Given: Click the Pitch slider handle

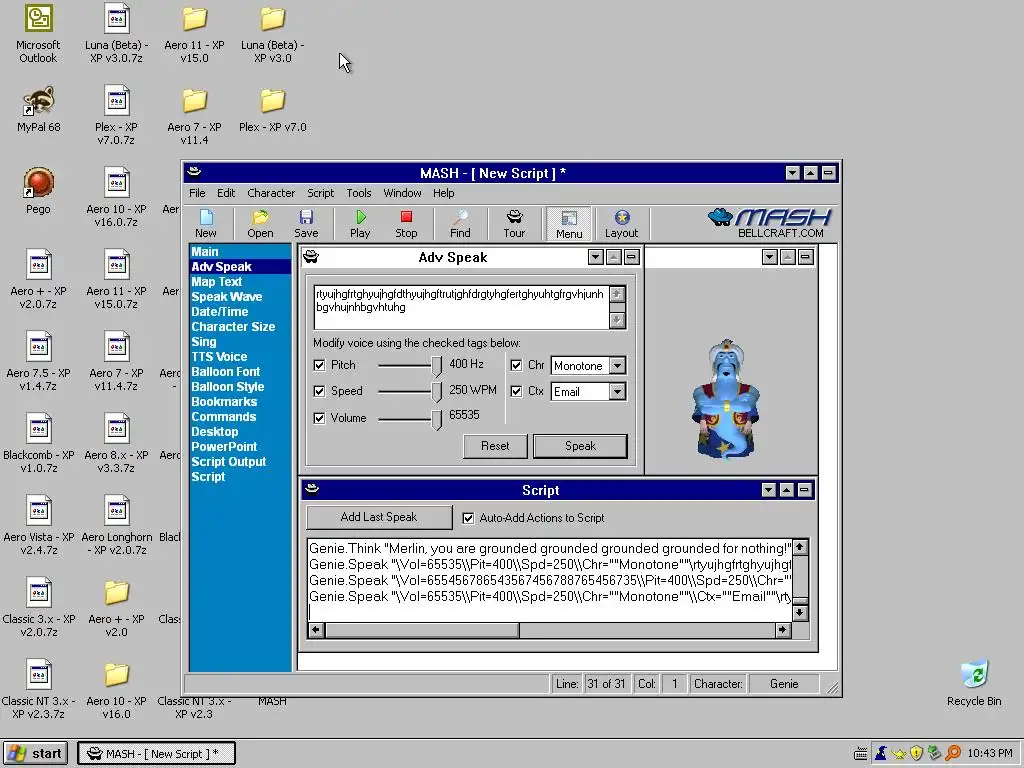Looking at the screenshot, I should coord(436,366).
